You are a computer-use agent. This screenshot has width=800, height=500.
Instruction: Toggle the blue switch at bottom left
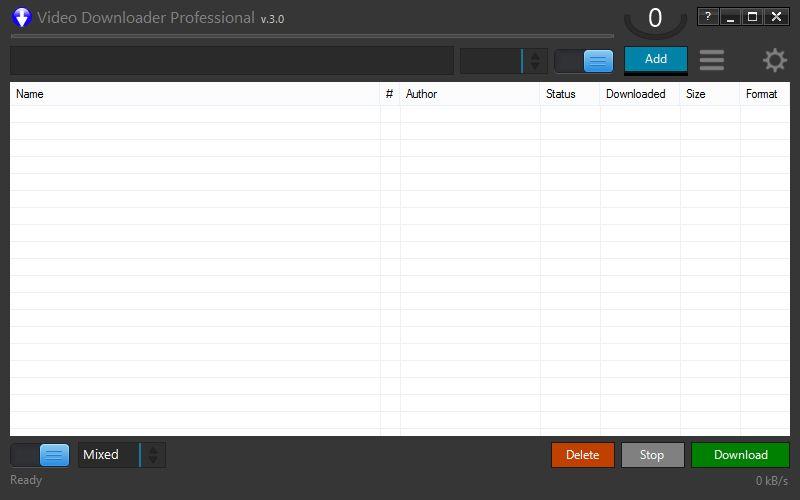[40, 455]
